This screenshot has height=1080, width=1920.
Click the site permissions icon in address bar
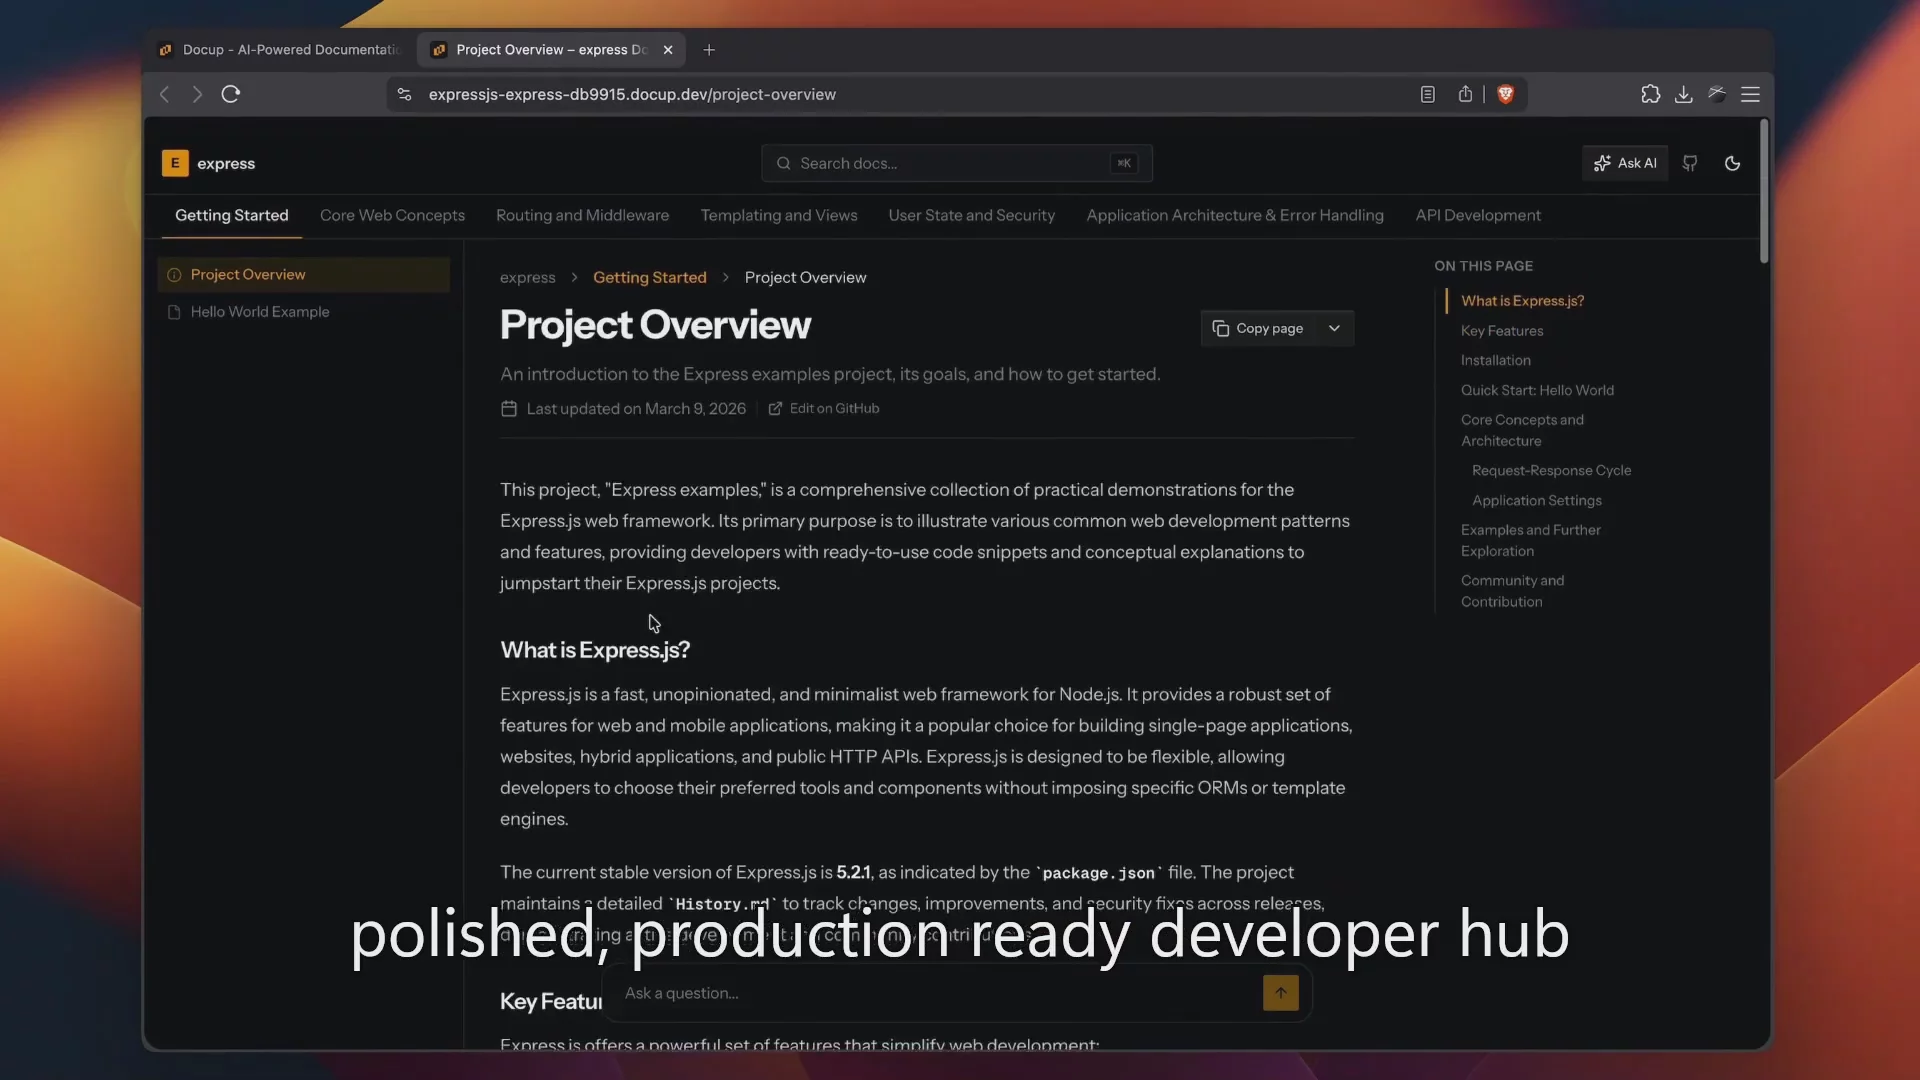404,94
